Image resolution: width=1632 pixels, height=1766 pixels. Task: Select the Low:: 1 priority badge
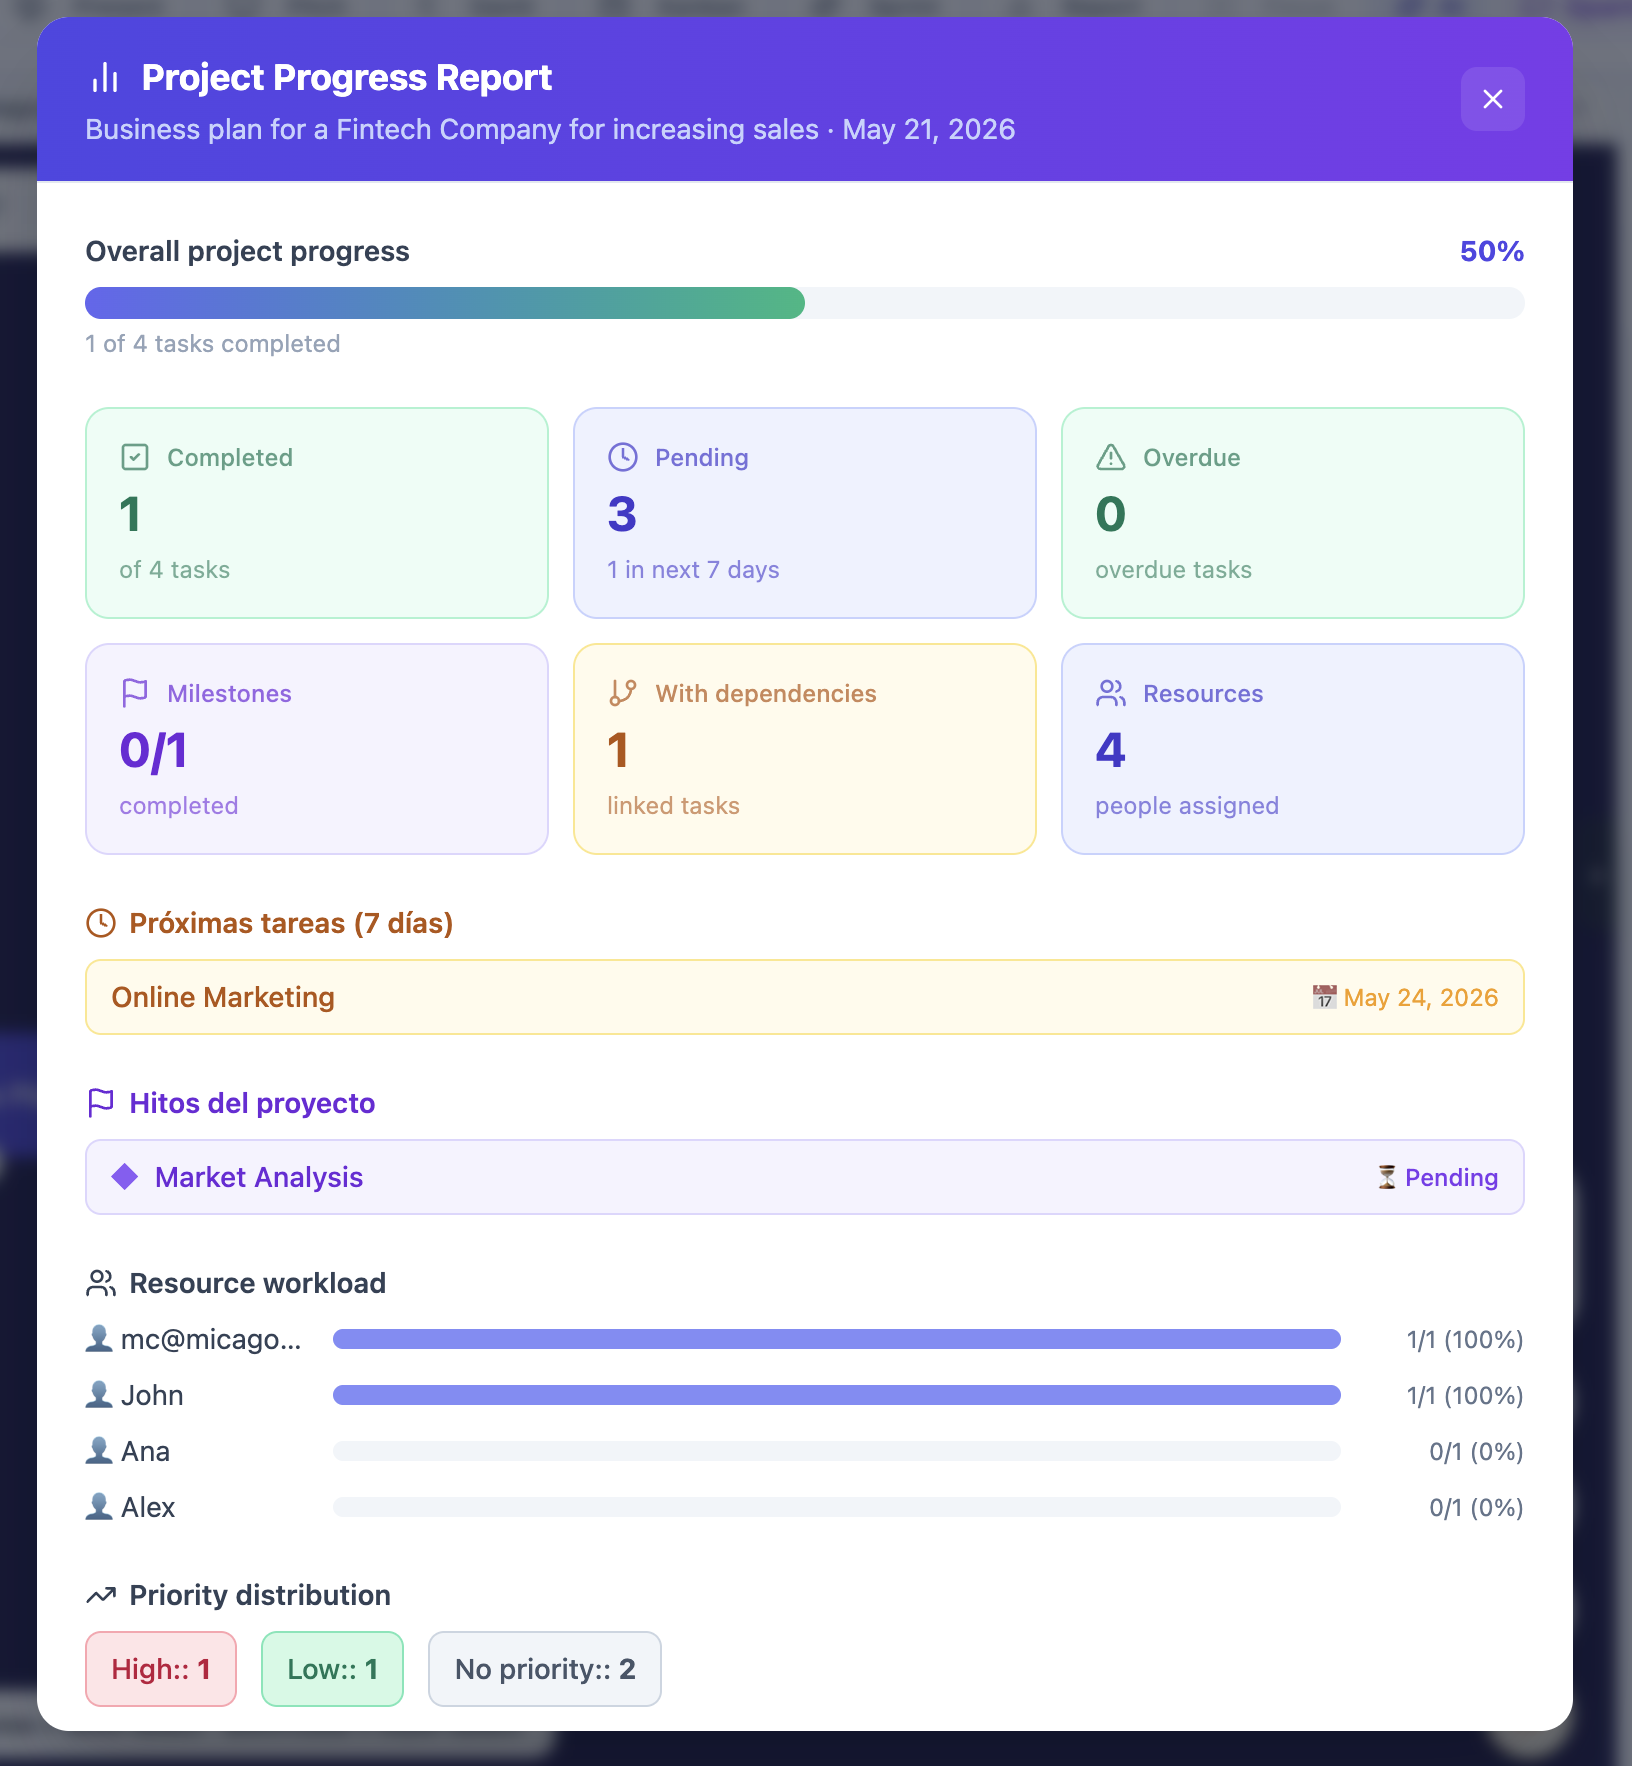click(x=332, y=1669)
